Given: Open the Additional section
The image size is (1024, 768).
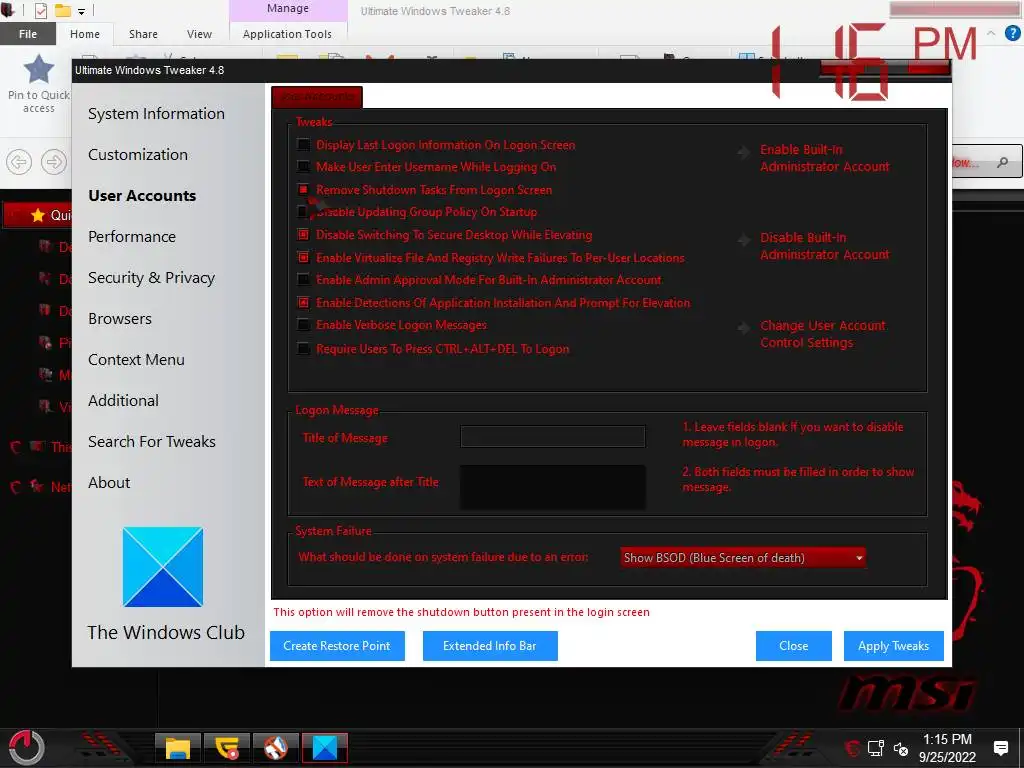Looking at the screenshot, I should (x=123, y=400).
